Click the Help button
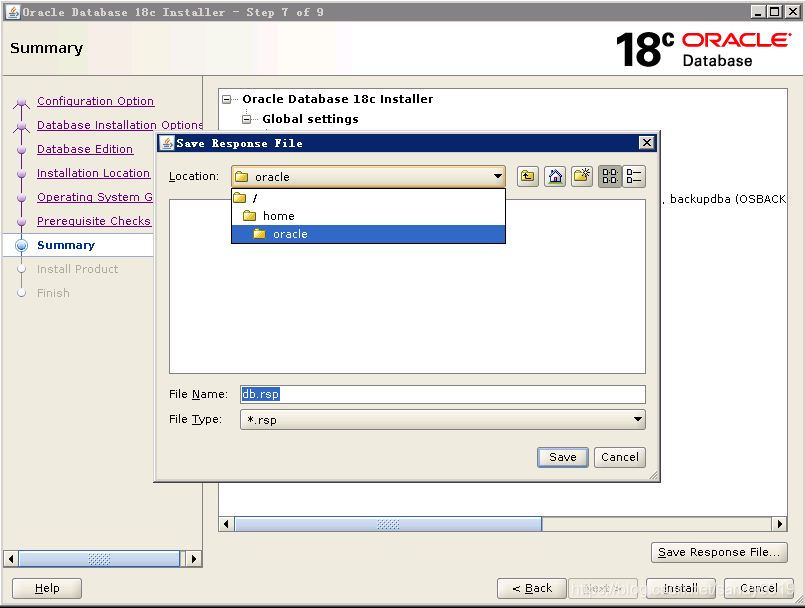This screenshot has width=805, height=608. tap(47, 588)
